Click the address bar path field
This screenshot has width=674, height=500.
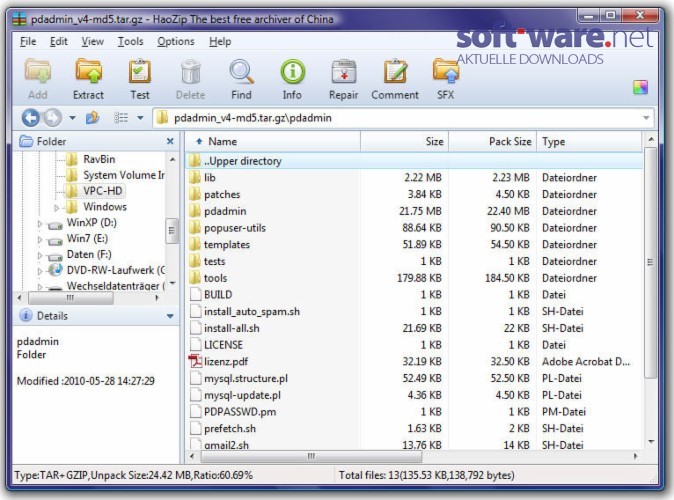pyautogui.click(x=403, y=118)
